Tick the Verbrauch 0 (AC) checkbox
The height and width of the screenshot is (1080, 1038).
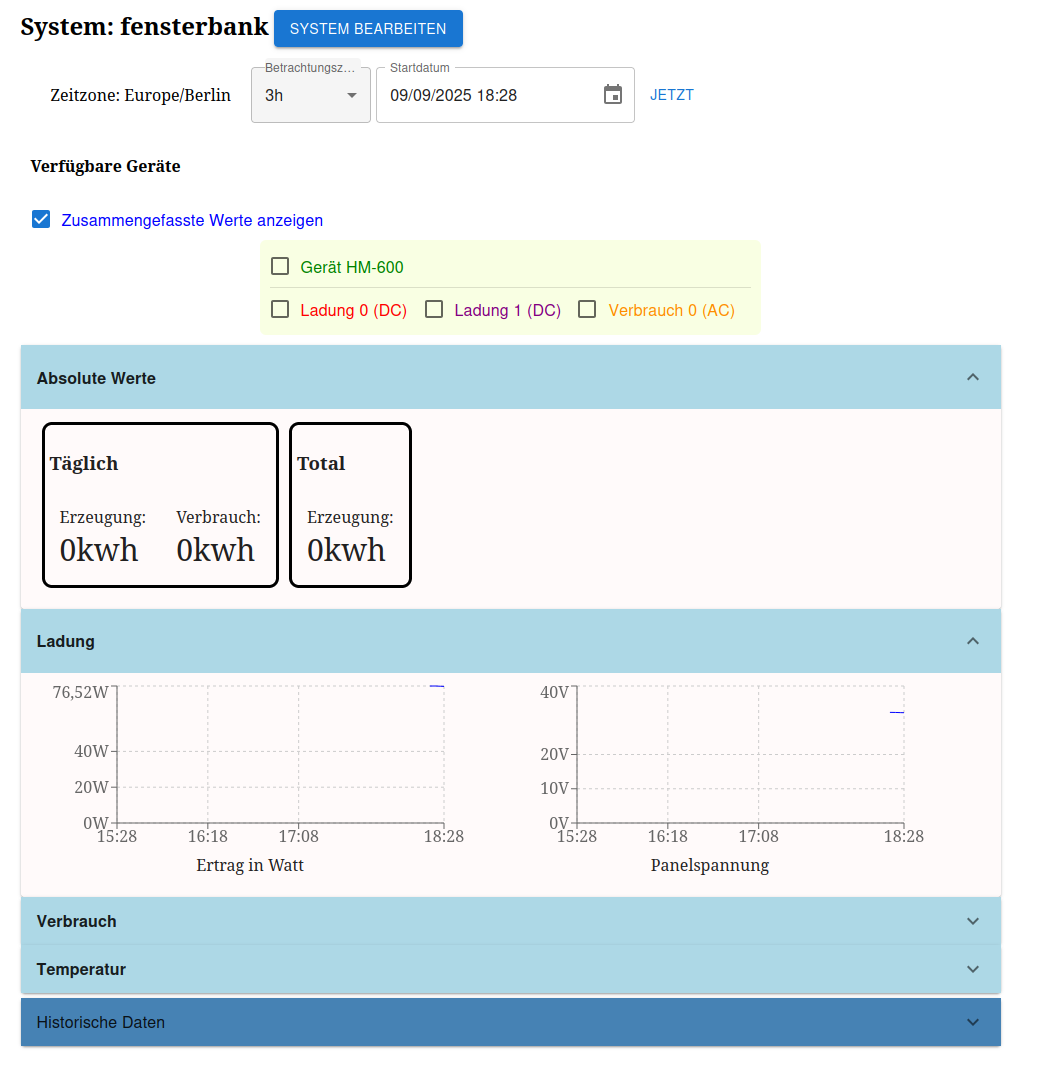click(x=588, y=310)
